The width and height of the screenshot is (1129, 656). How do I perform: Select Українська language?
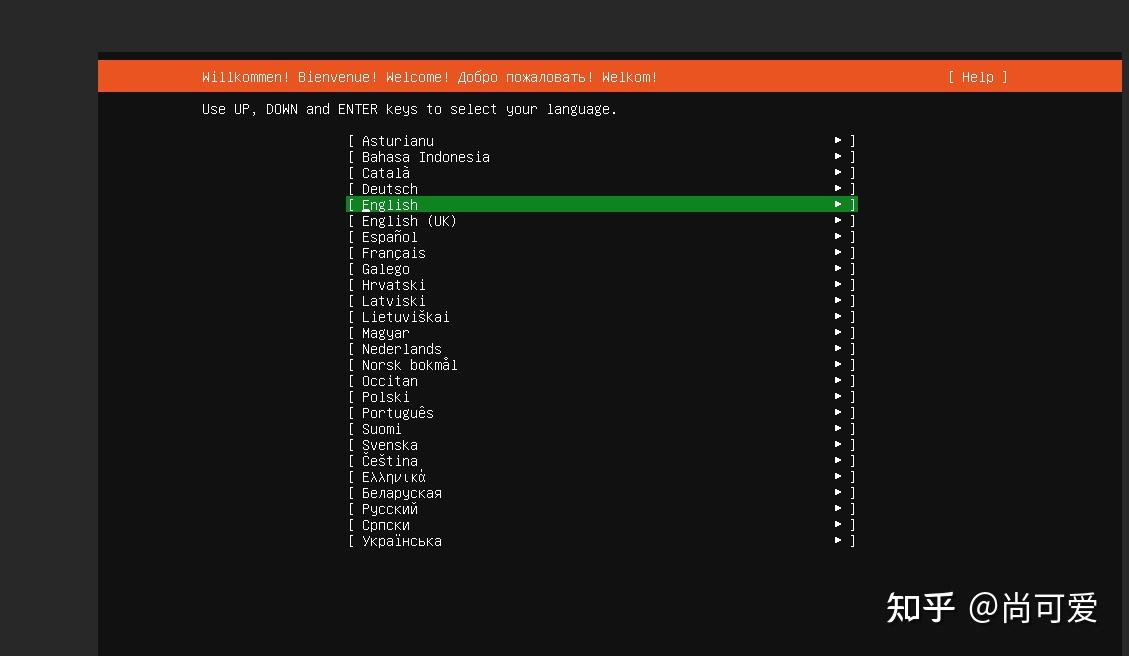pyautogui.click(x=602, y=541)
